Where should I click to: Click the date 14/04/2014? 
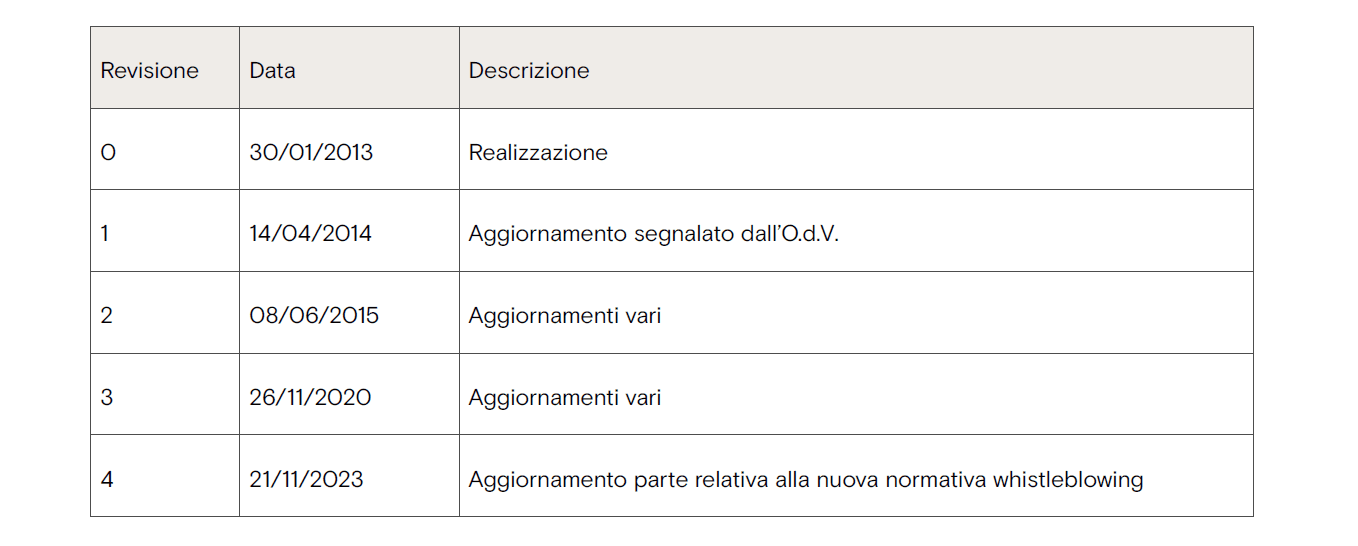point(311,234)
